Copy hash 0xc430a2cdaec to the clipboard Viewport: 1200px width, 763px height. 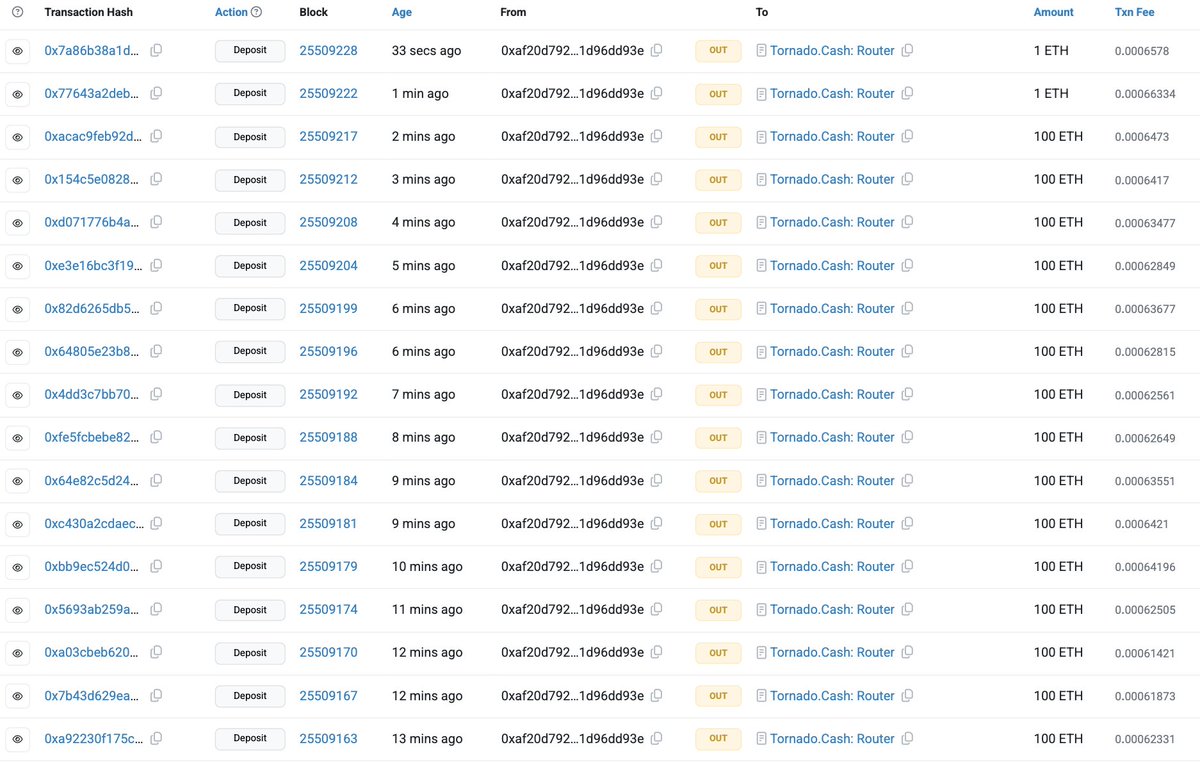point(156,523)
